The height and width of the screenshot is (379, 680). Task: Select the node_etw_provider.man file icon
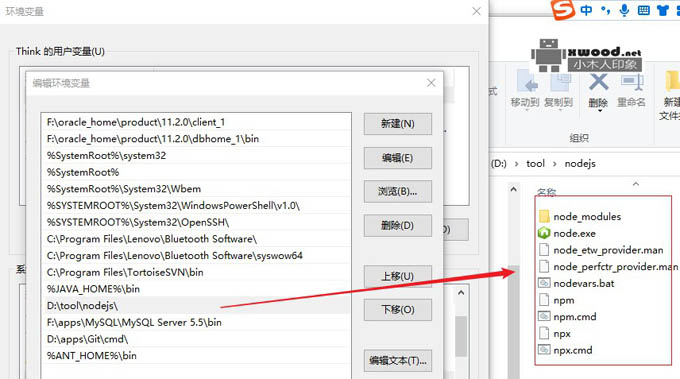pyautogui.click(x=544, y=250)
